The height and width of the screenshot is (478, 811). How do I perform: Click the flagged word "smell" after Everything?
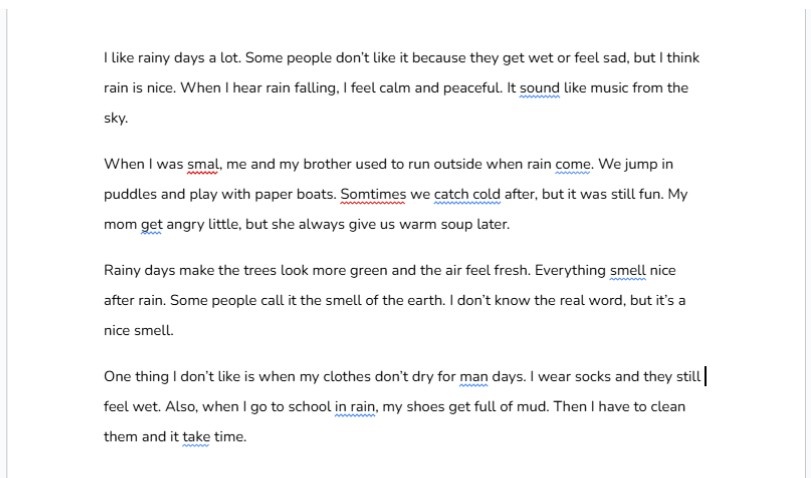(x=628, y=271)
